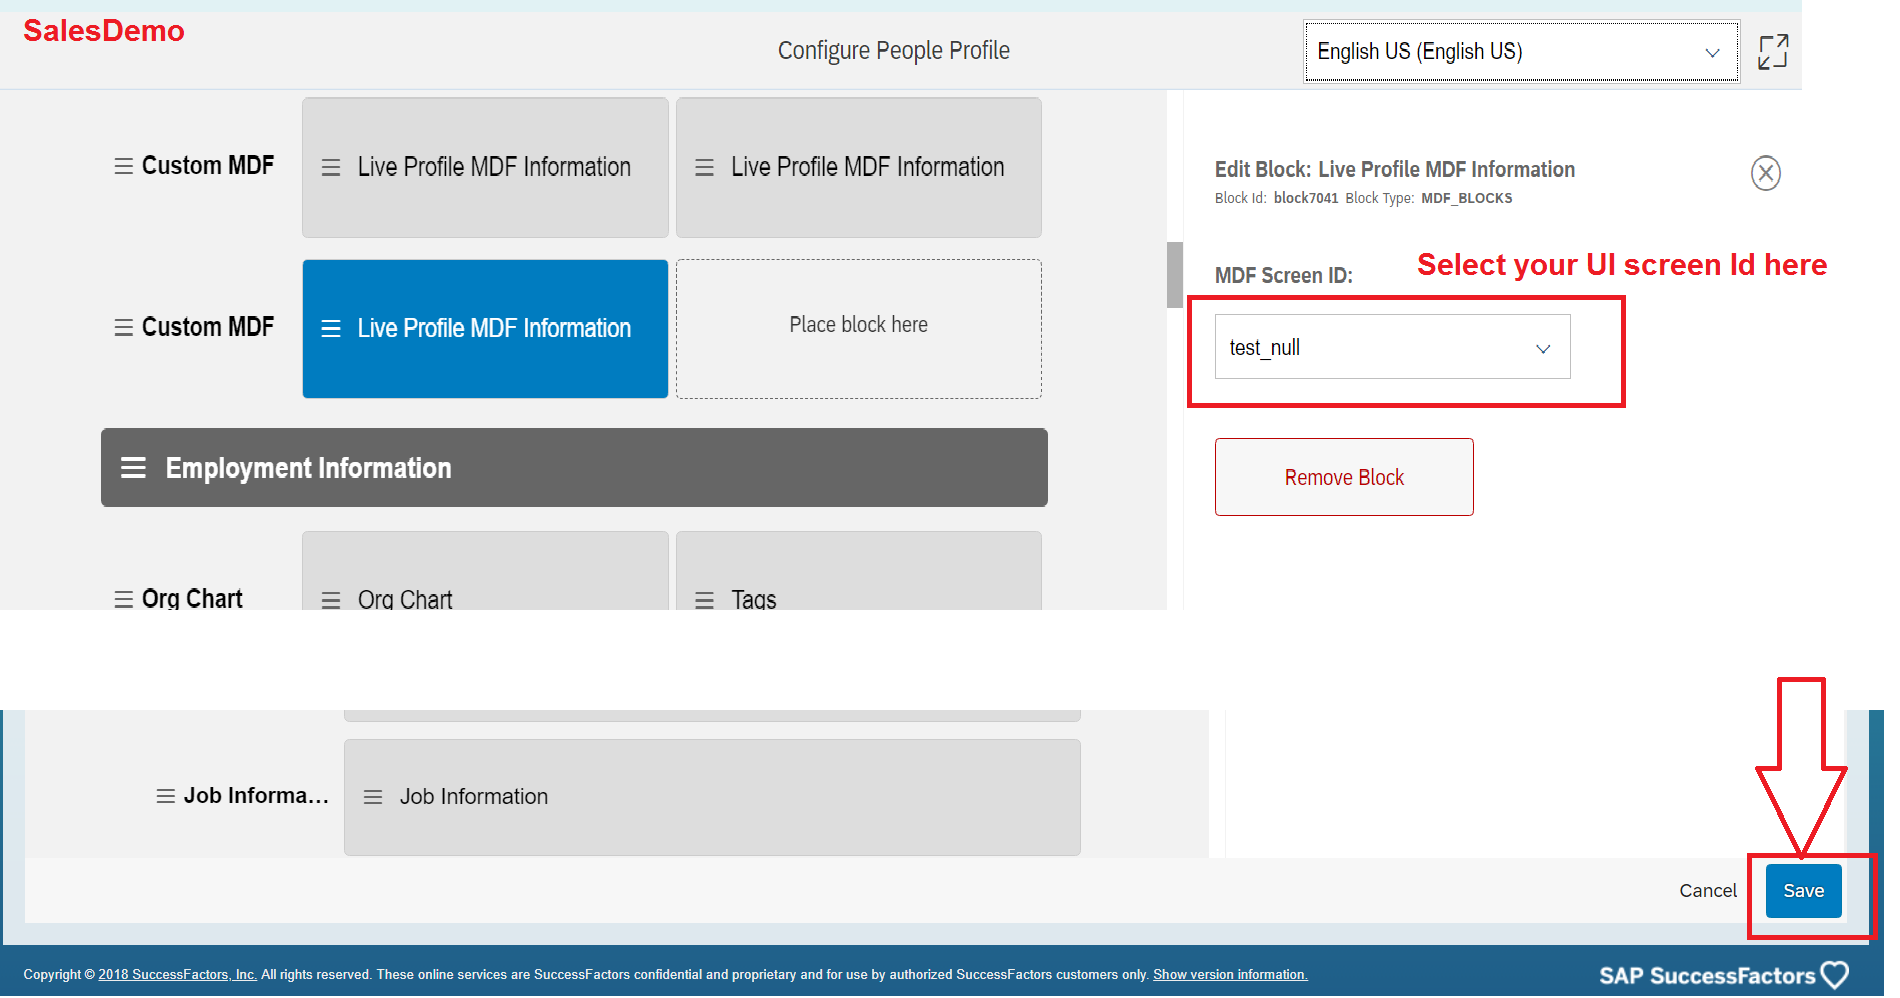Click the vertical scrollbar thumb
1900x998 pixels.
click(1175, 275)
